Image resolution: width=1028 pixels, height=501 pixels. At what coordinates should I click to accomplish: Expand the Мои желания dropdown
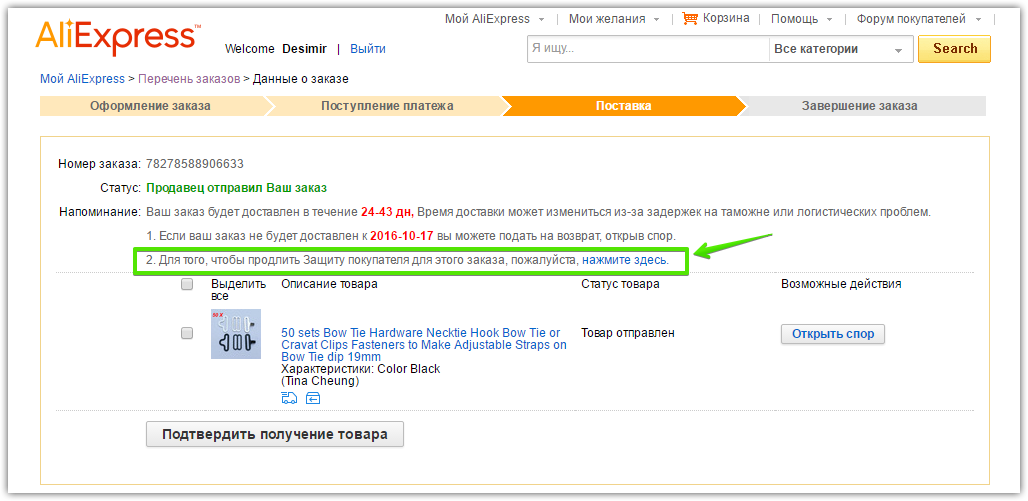coord(614,19)
